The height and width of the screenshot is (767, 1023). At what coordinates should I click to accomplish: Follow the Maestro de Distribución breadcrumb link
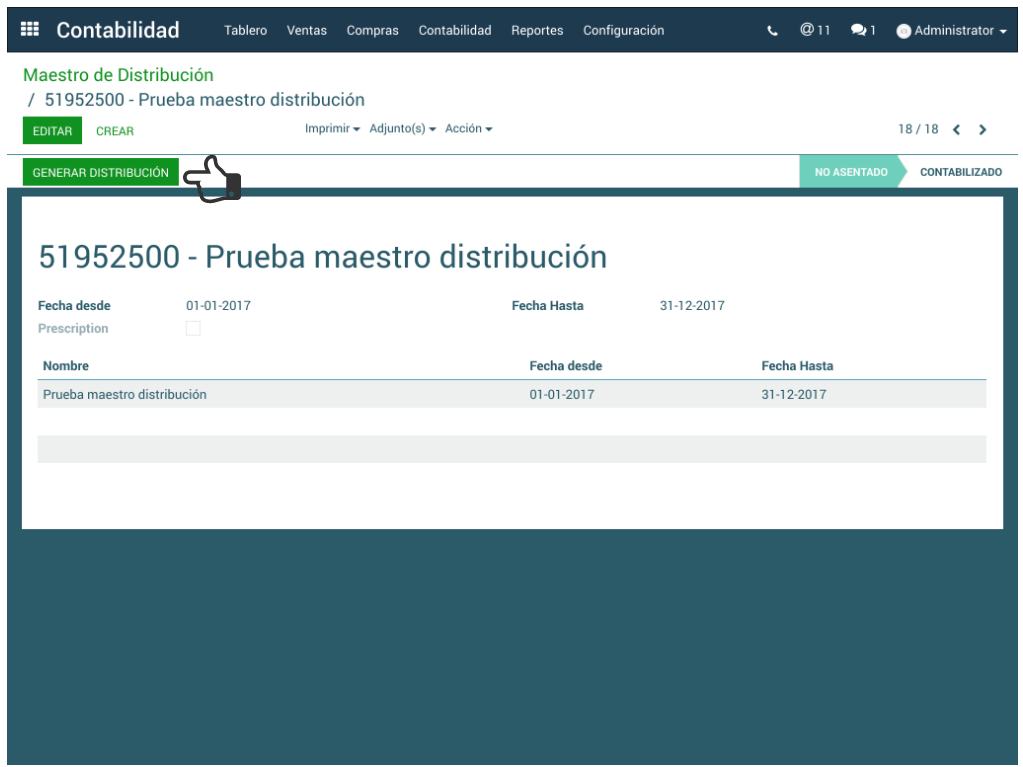[x=118, y=75]
